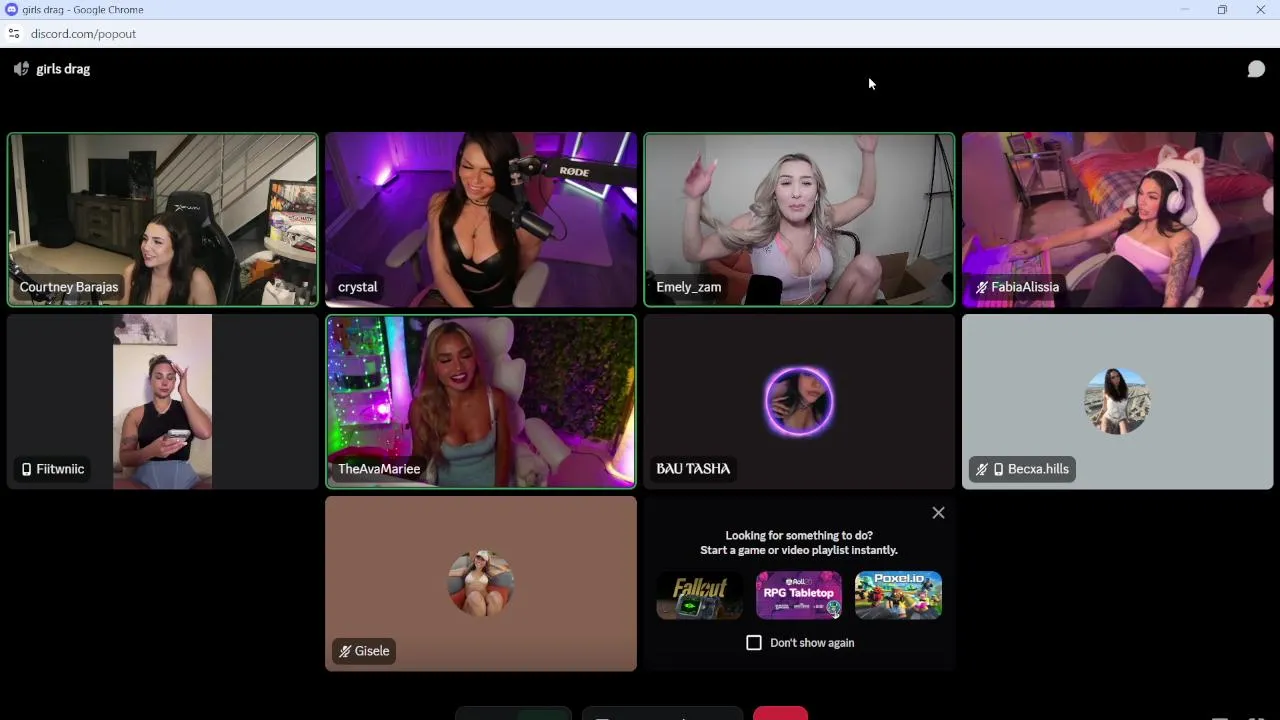Focus Emely_zam's video tile

click(x=799, y=219)
